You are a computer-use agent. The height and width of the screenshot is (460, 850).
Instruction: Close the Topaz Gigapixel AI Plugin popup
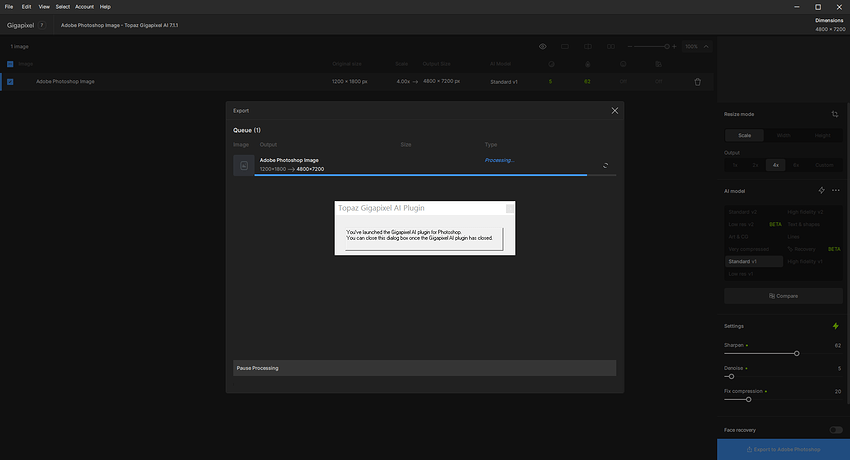(x=510, y=209)
